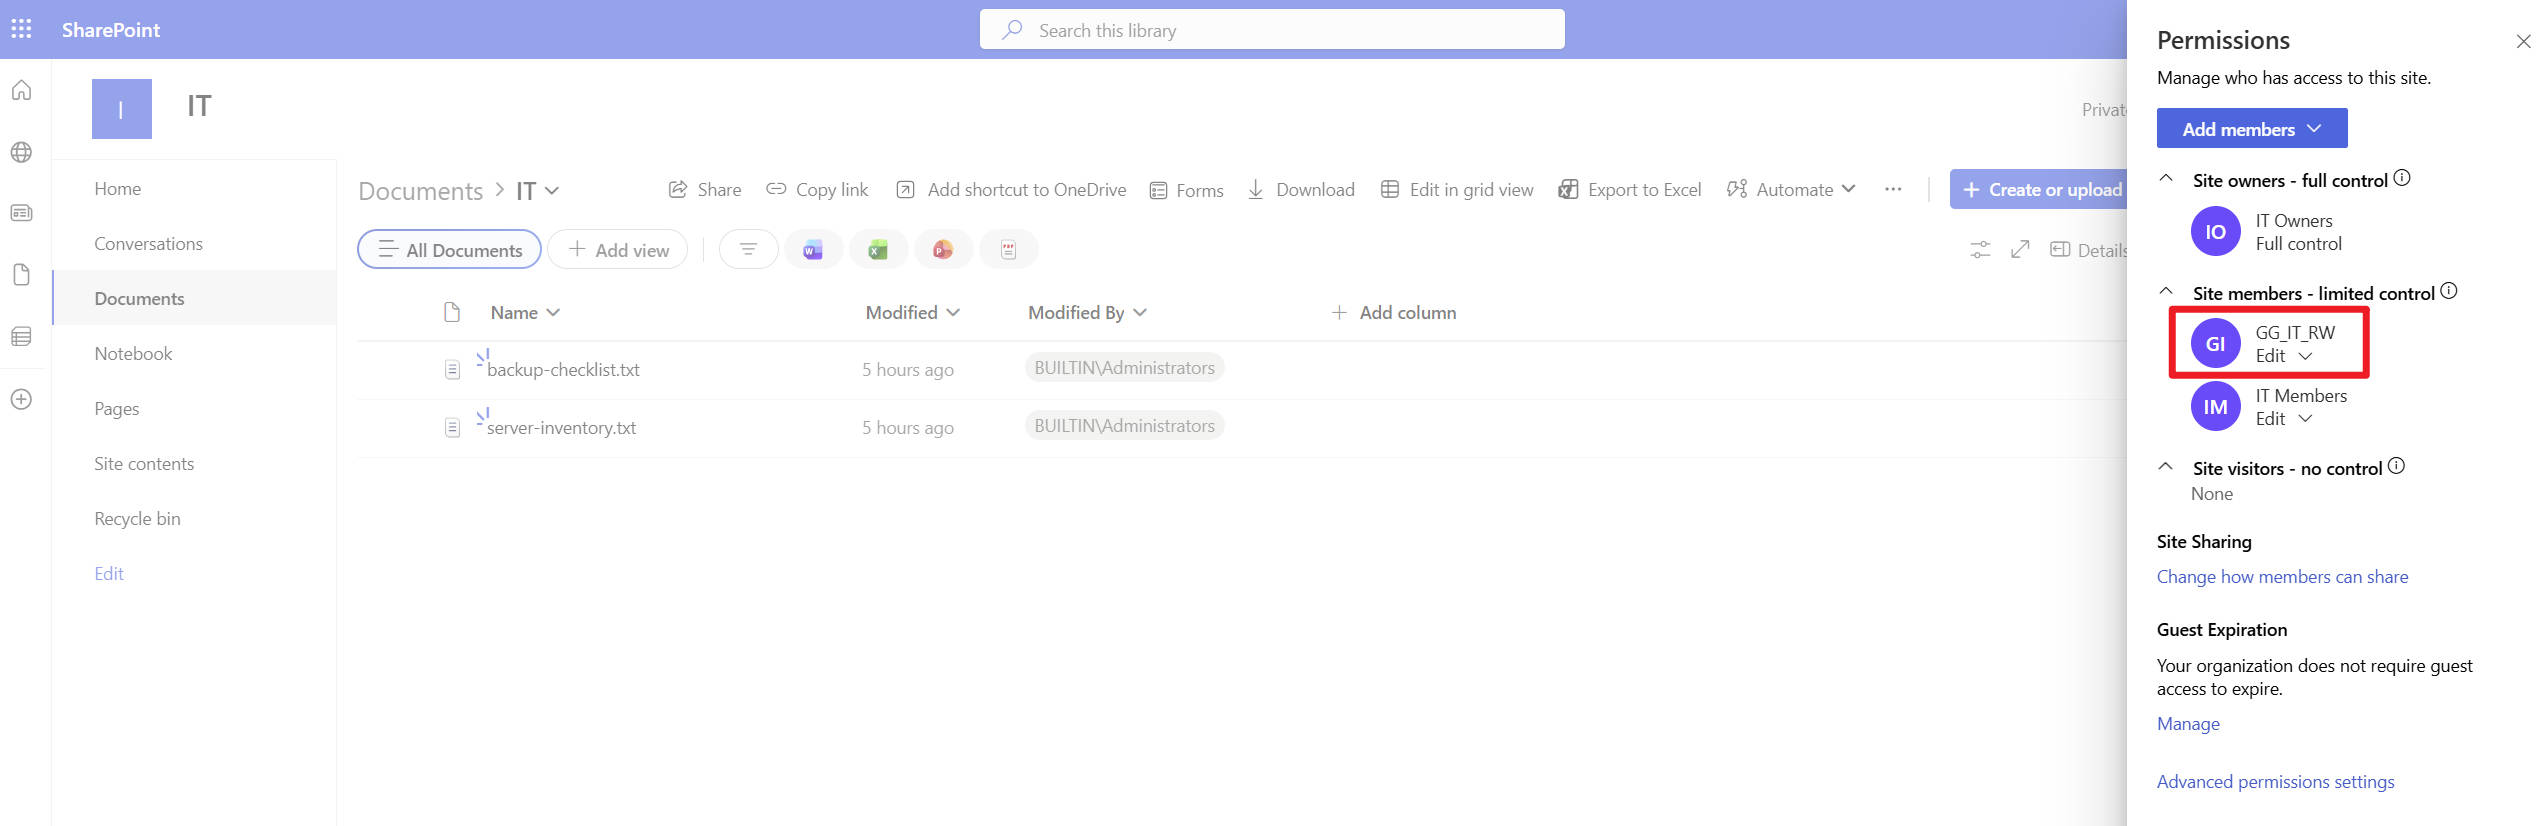Click the Excel file type filter icon
This screenshot has width=2546, height=826.
(878, 250)
